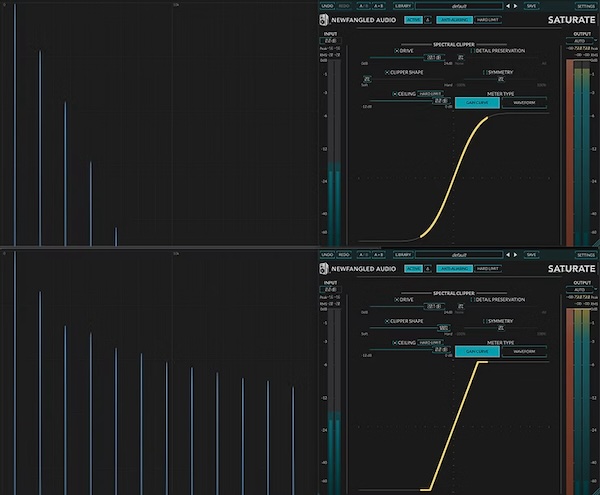This screenshot has height=495, width=600.
Task: Click the Detail Preservation slider handle in upper plugin
Action: point(461,58)
